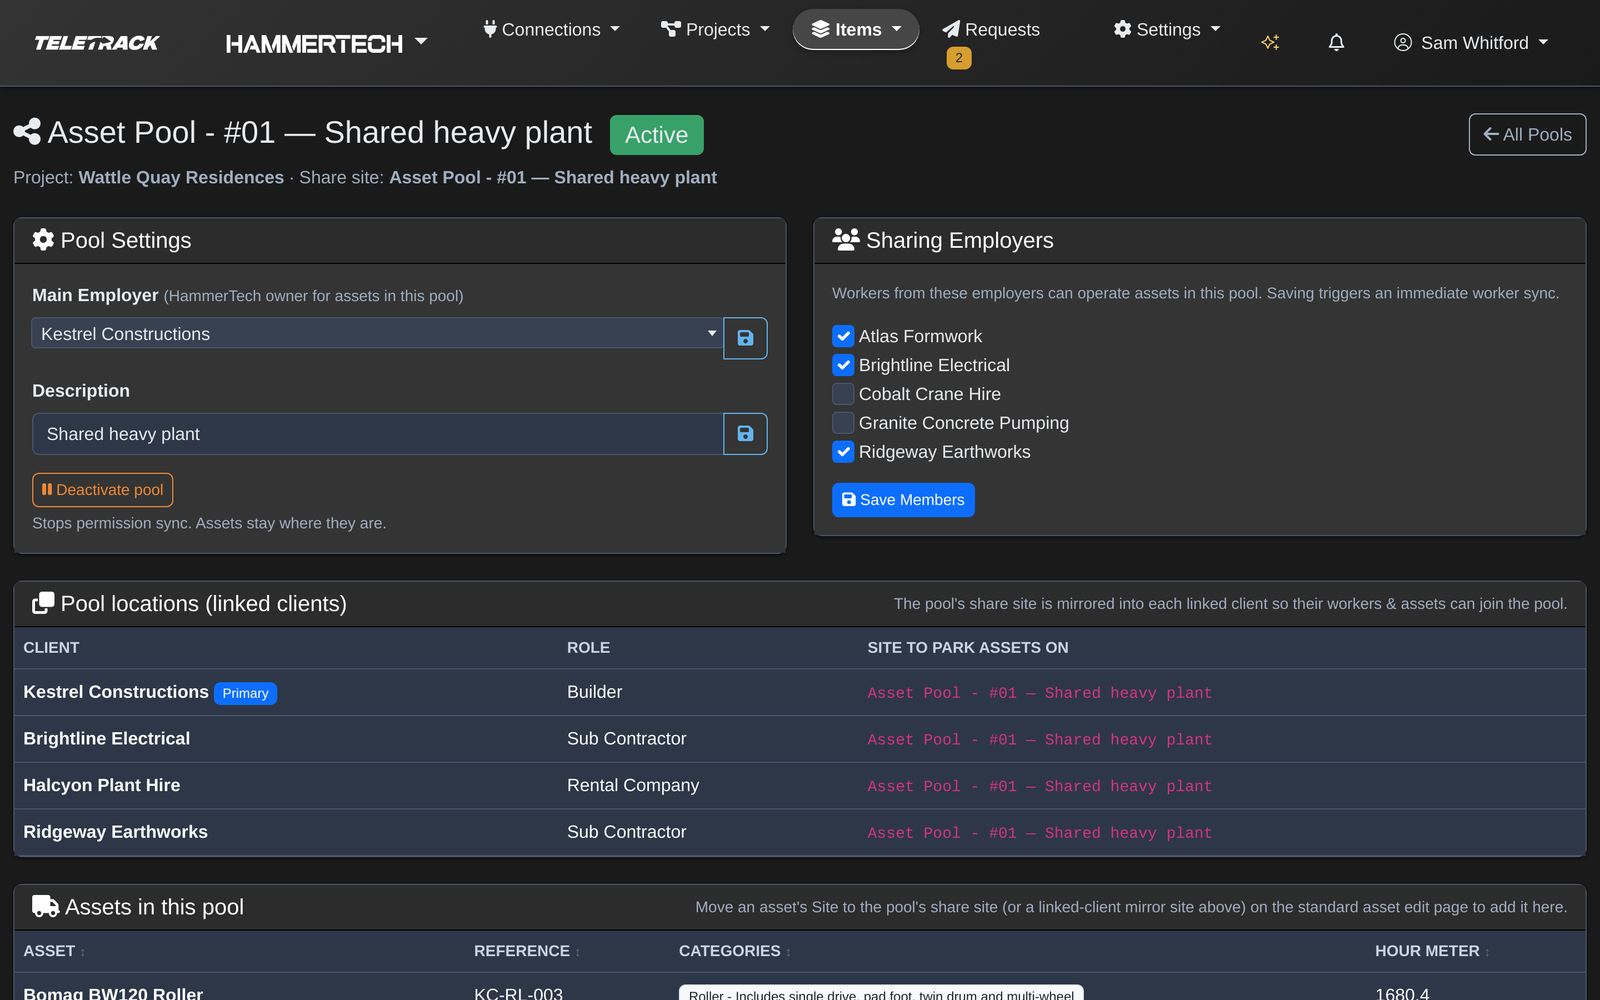
Task: Open the Projects menu
Action: click(715, 30)
